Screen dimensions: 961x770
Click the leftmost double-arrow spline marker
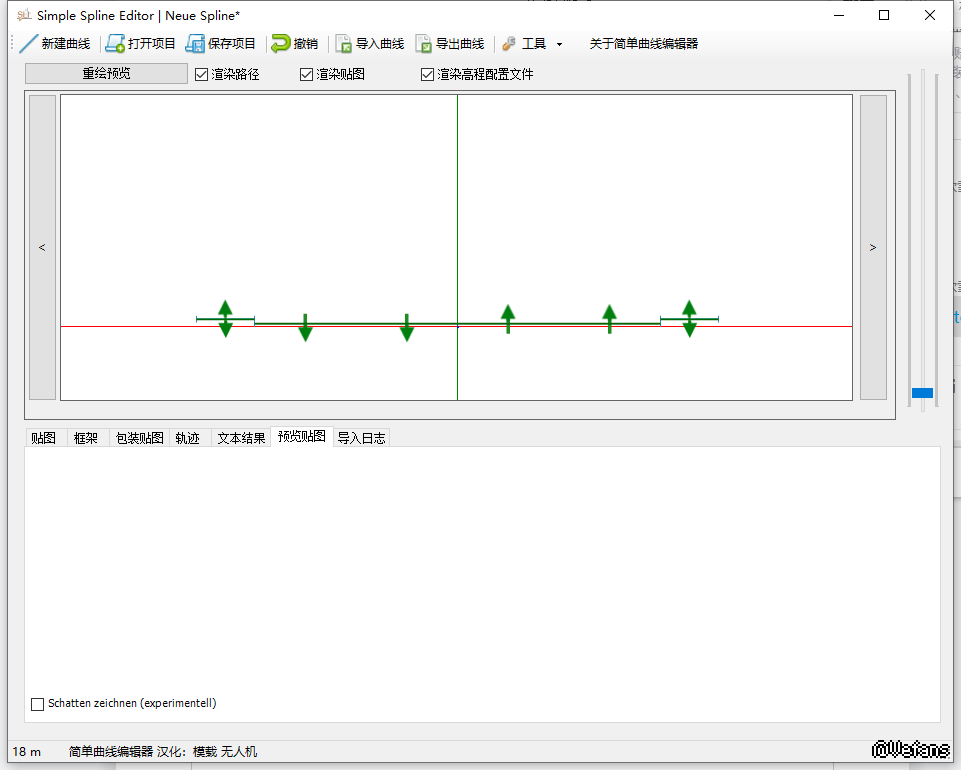pyautogui.click(x=226, y=319)
